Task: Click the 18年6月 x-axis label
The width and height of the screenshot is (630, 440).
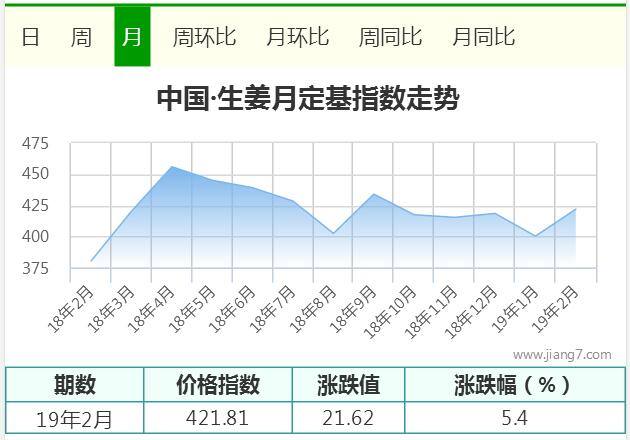Action: 232,309
